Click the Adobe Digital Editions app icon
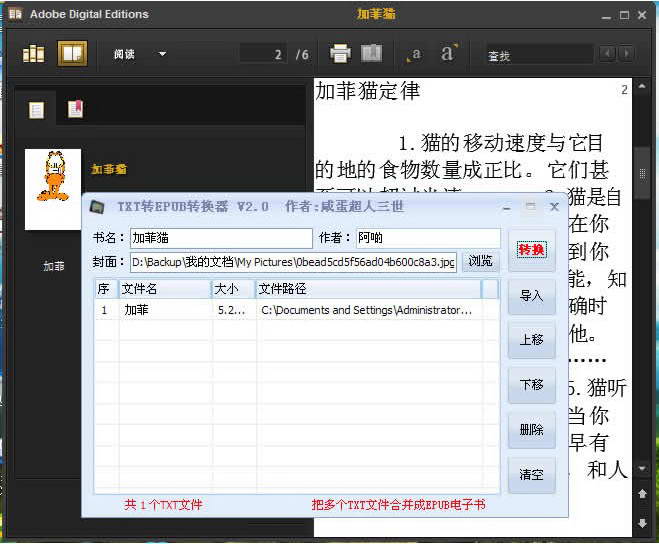This screenshot has width=659, height=544. [15, 14]
